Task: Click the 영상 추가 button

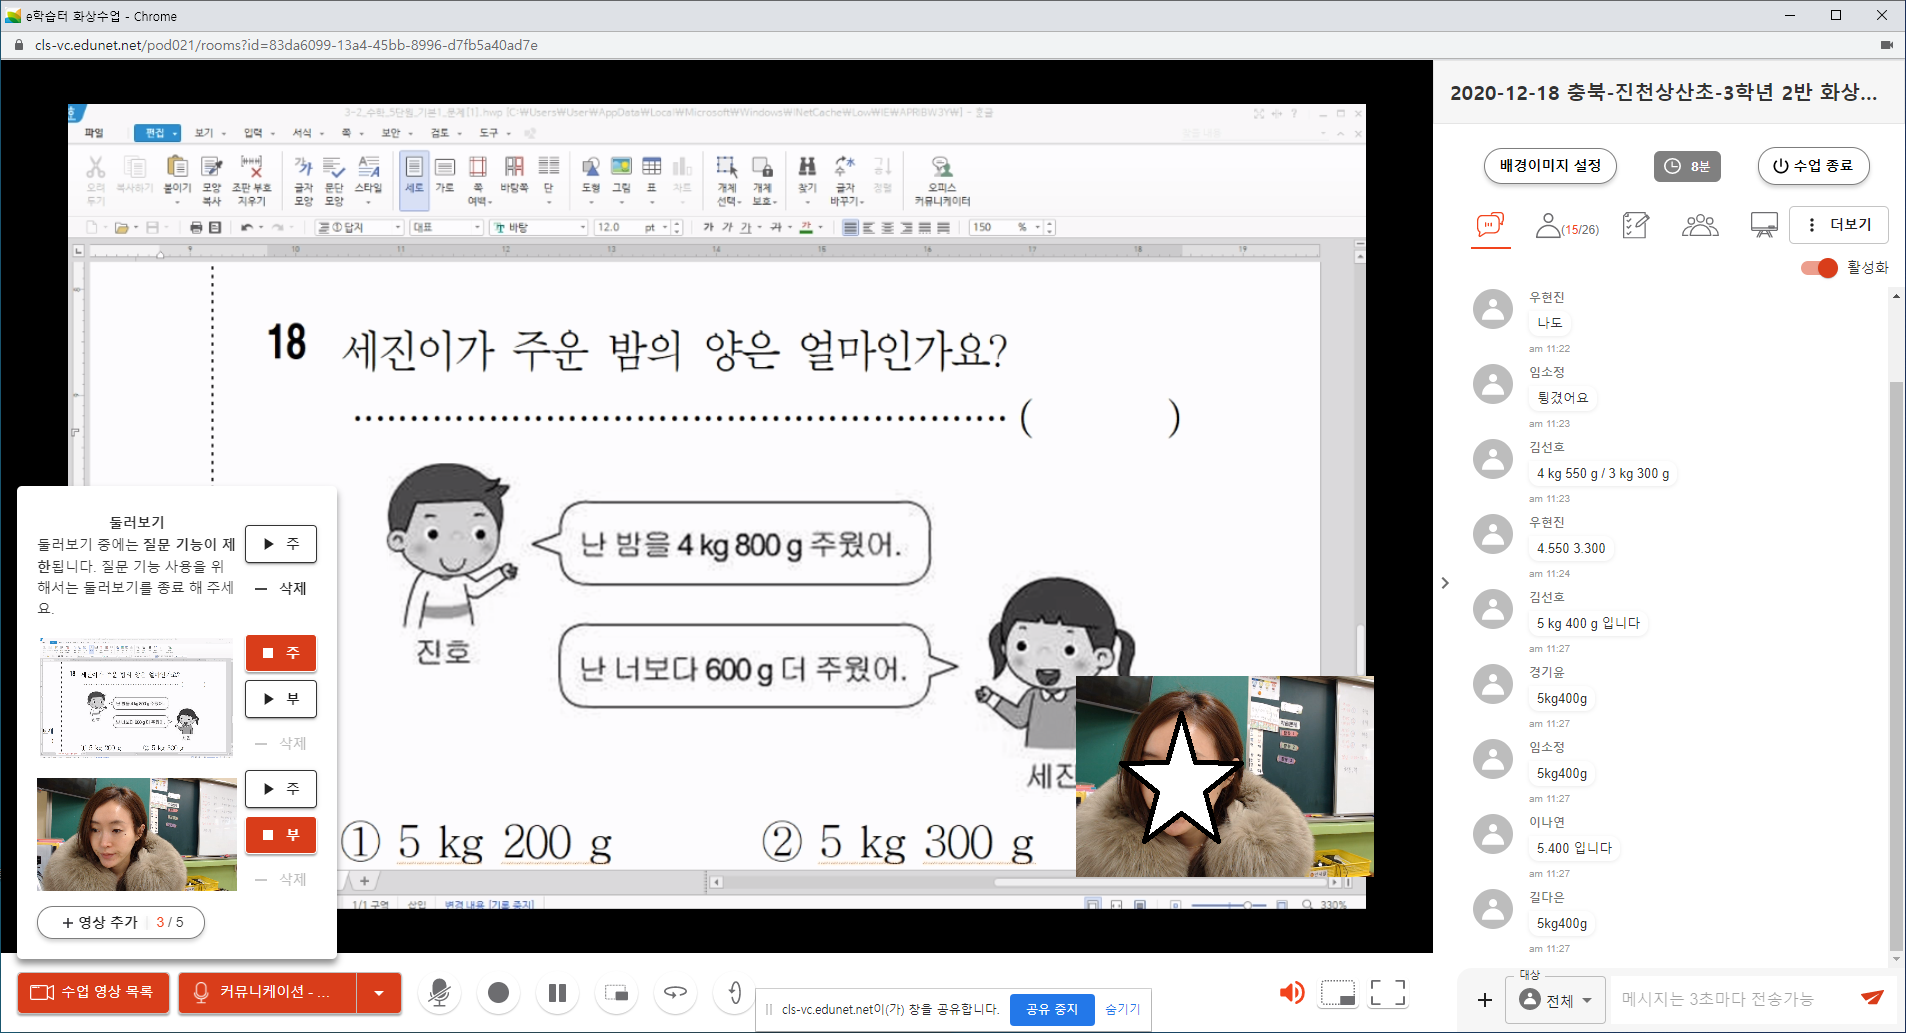Action: point(121,923)
